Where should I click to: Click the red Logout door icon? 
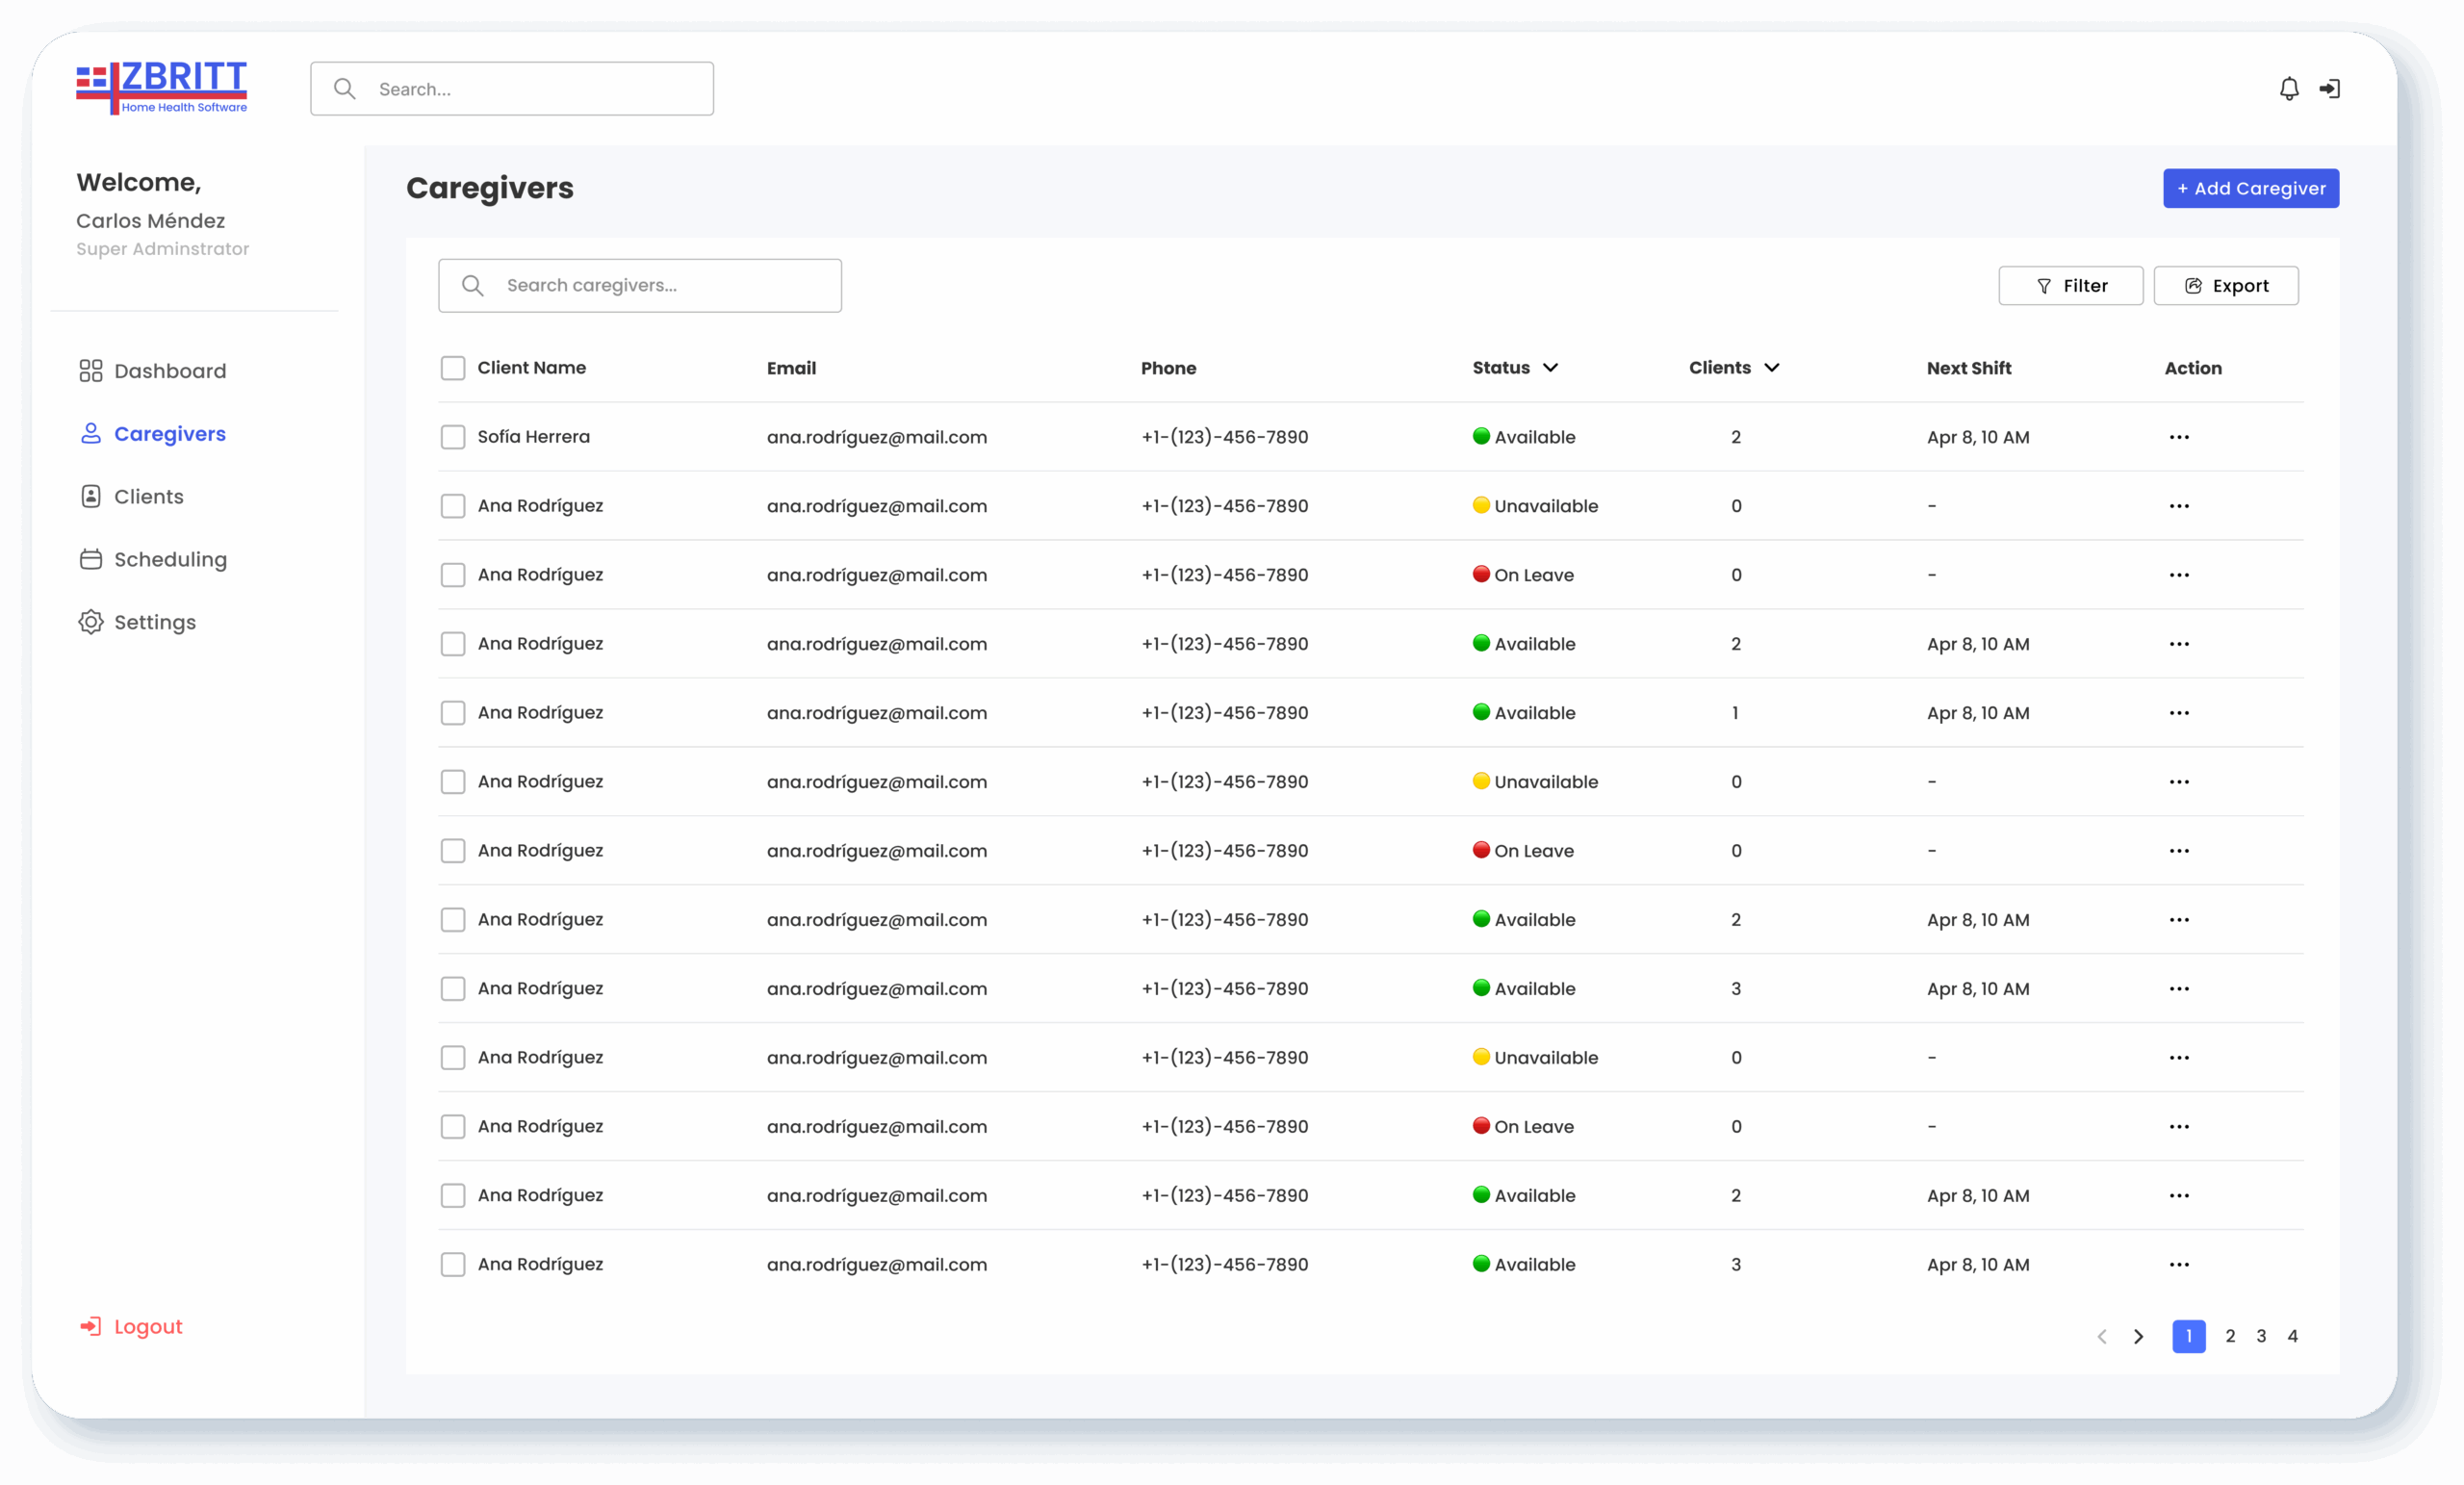(91, 1326)
